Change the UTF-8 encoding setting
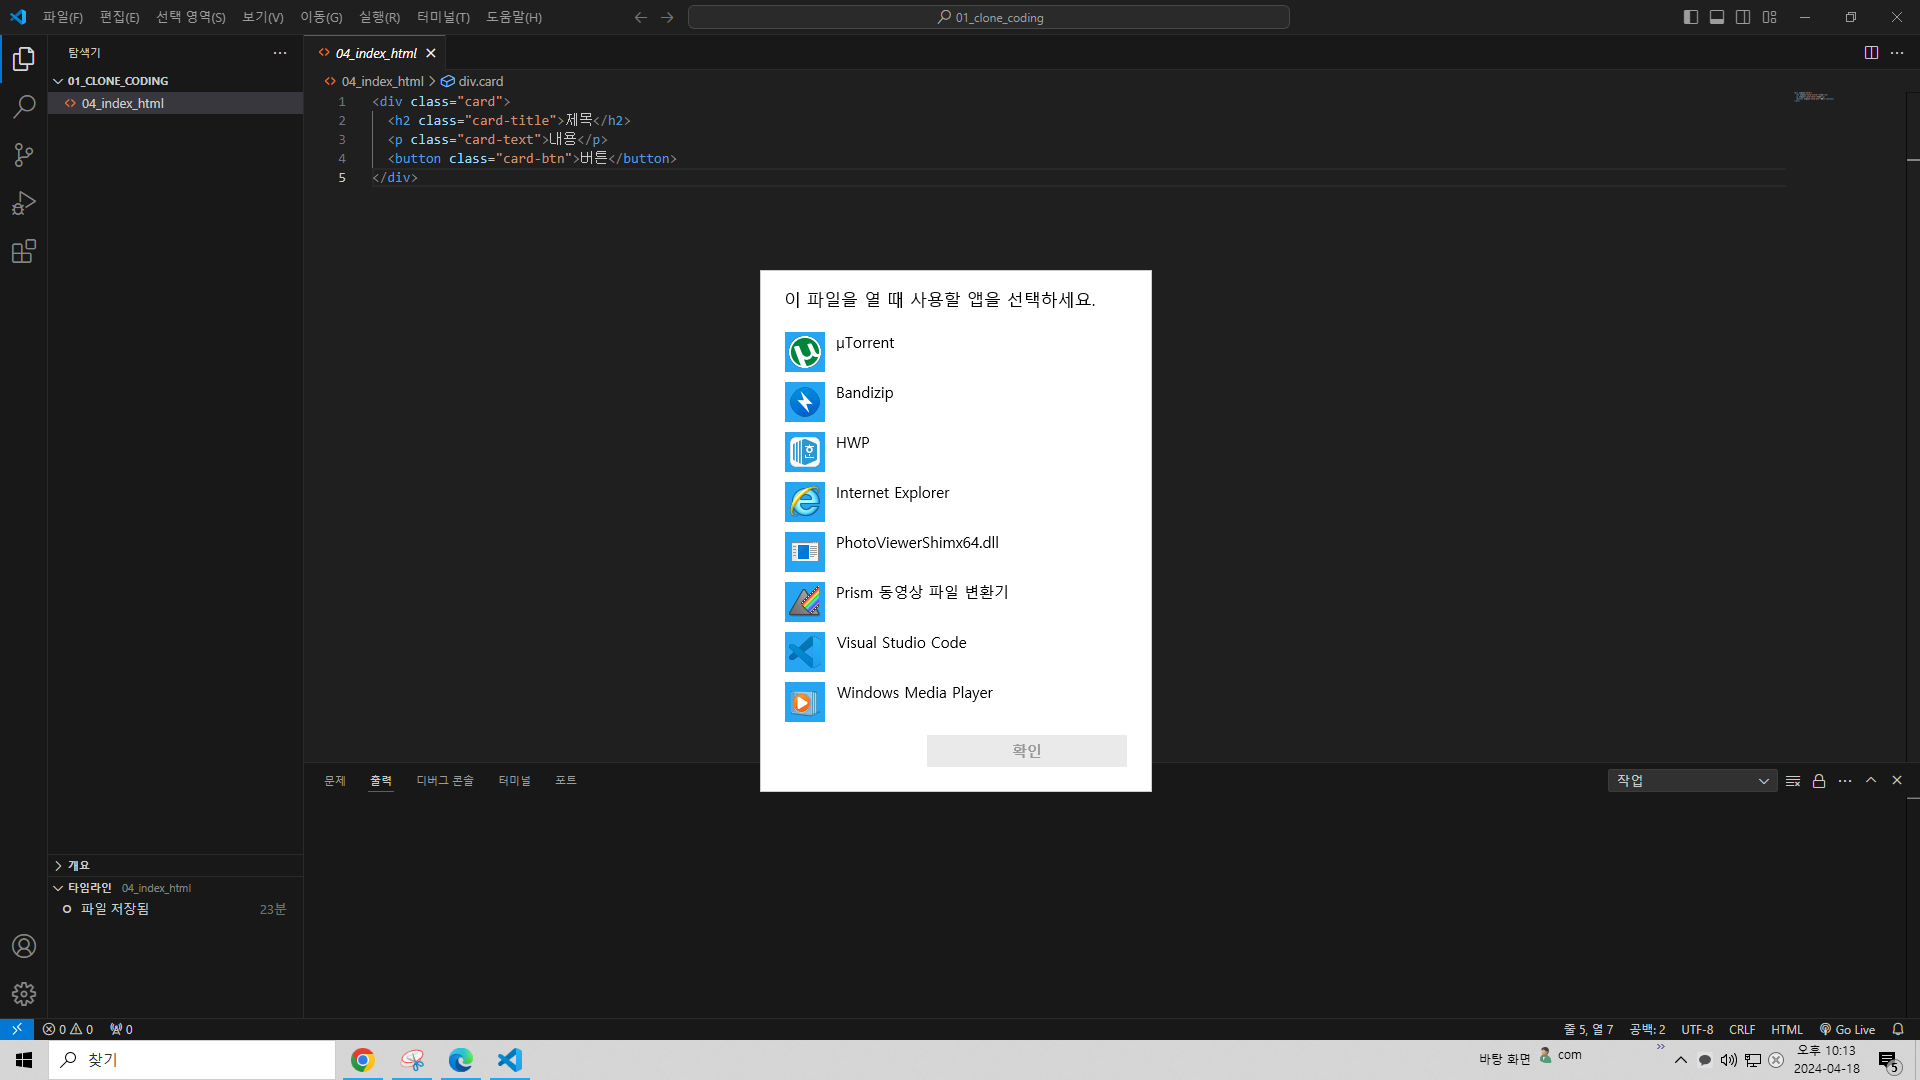Screen dimensions: 1920x1080 point(1697,1030)
